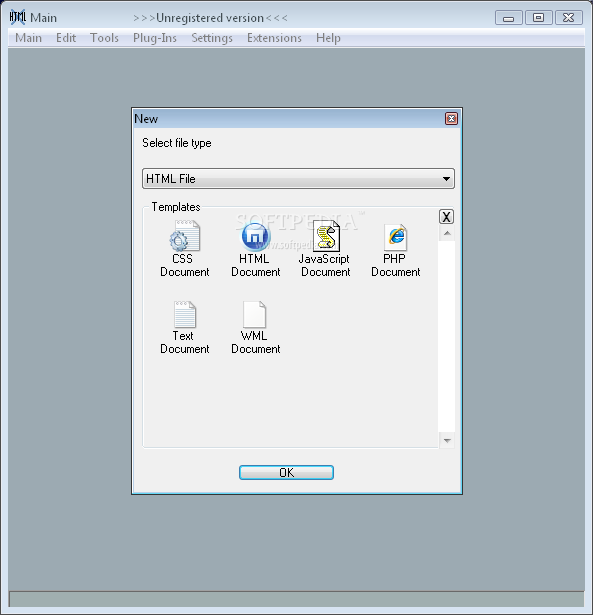Screen dimensions: 593x615
Task: Select the PHP Document template icon
Action: [396, 237]
